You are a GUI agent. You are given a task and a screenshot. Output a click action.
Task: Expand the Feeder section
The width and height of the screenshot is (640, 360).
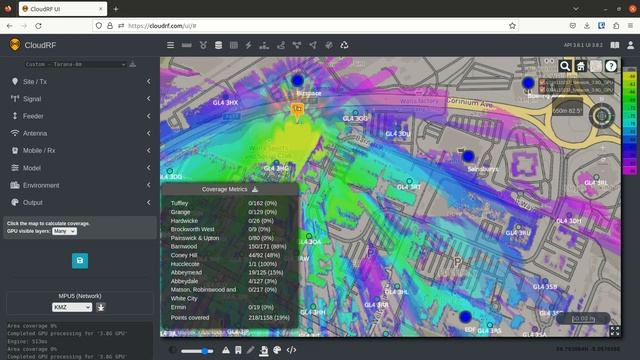tap(80, 116)
